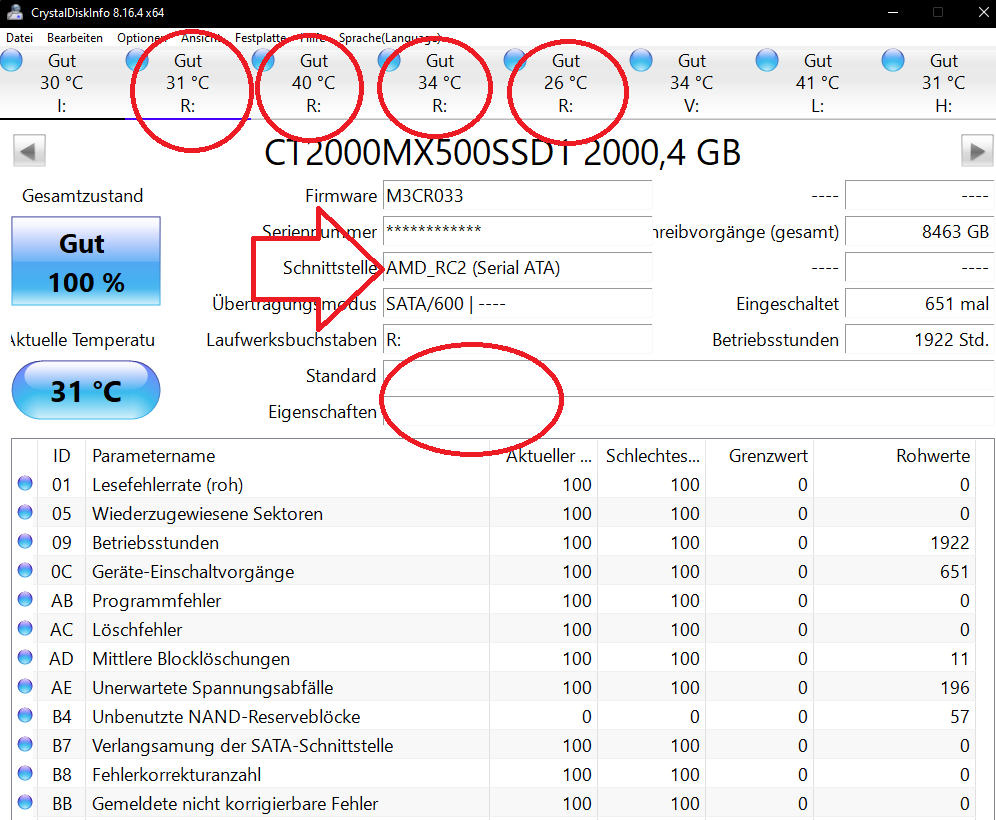
Task: Click status orb of Fehlerkorrekturanzahl row
Action: [25, 773]
